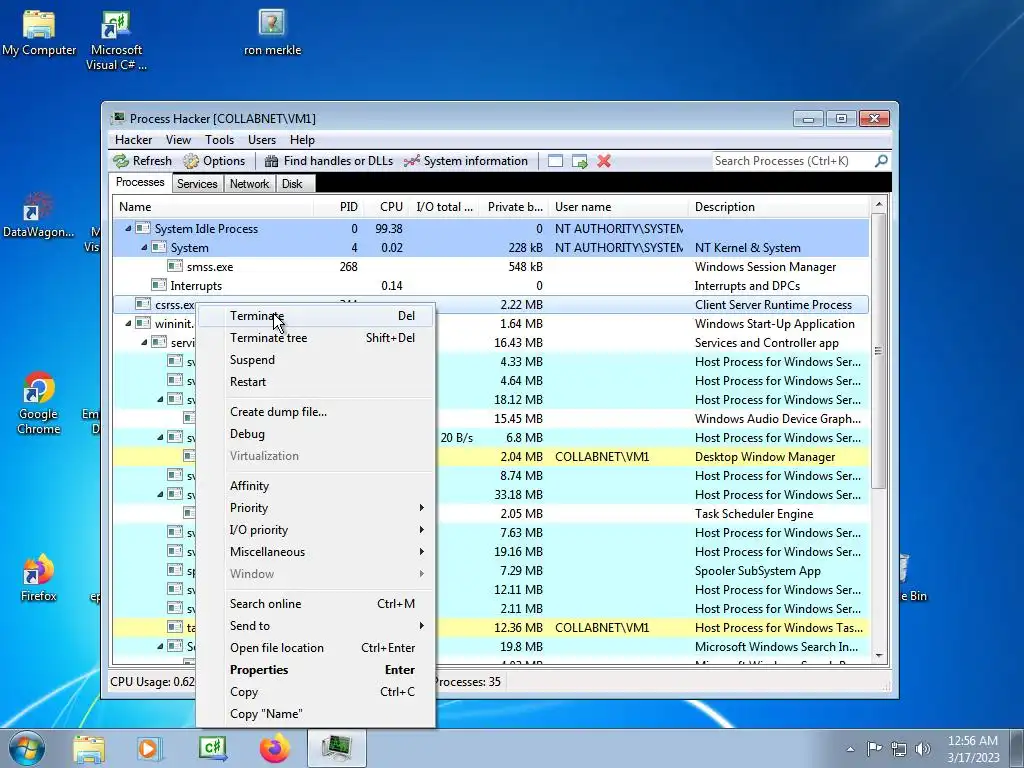Open the Firefox desktop shortcut

[x=39, y=577]
